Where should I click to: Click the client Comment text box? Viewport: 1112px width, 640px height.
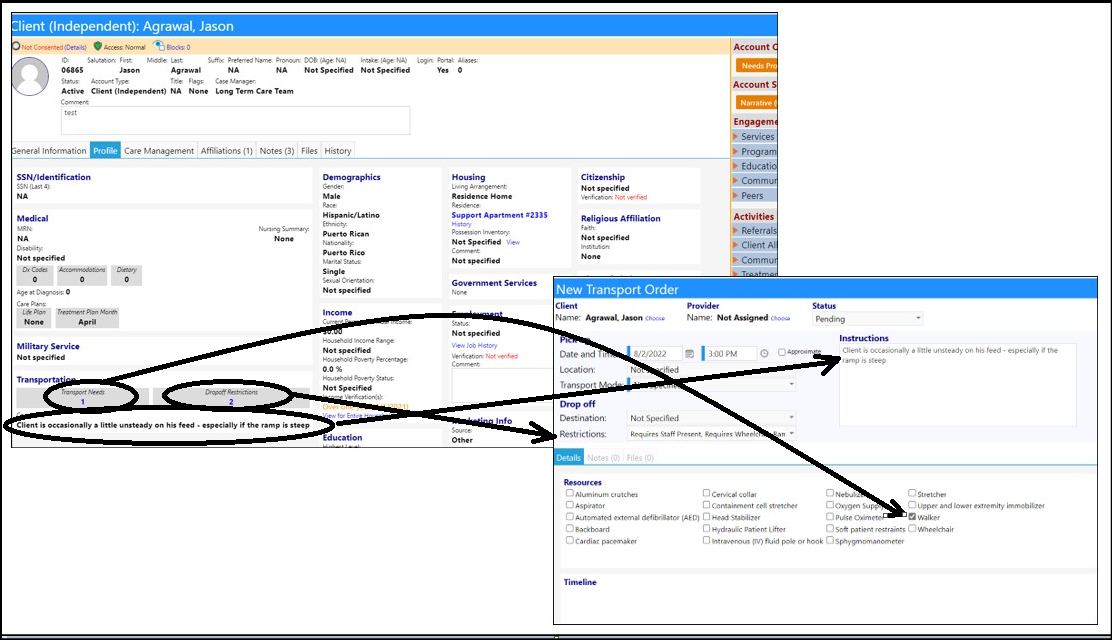[235, 121]
